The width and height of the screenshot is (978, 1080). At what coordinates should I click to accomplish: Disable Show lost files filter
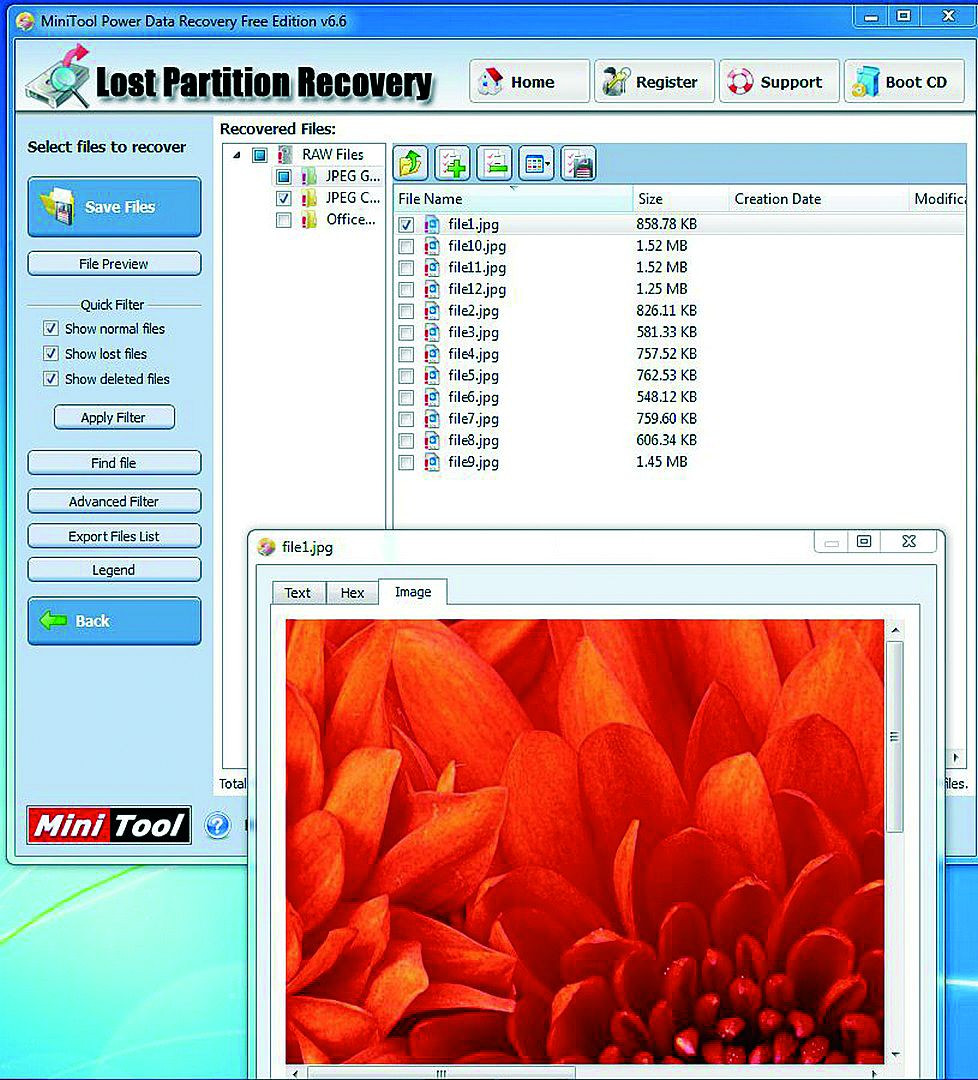[51, 353]
